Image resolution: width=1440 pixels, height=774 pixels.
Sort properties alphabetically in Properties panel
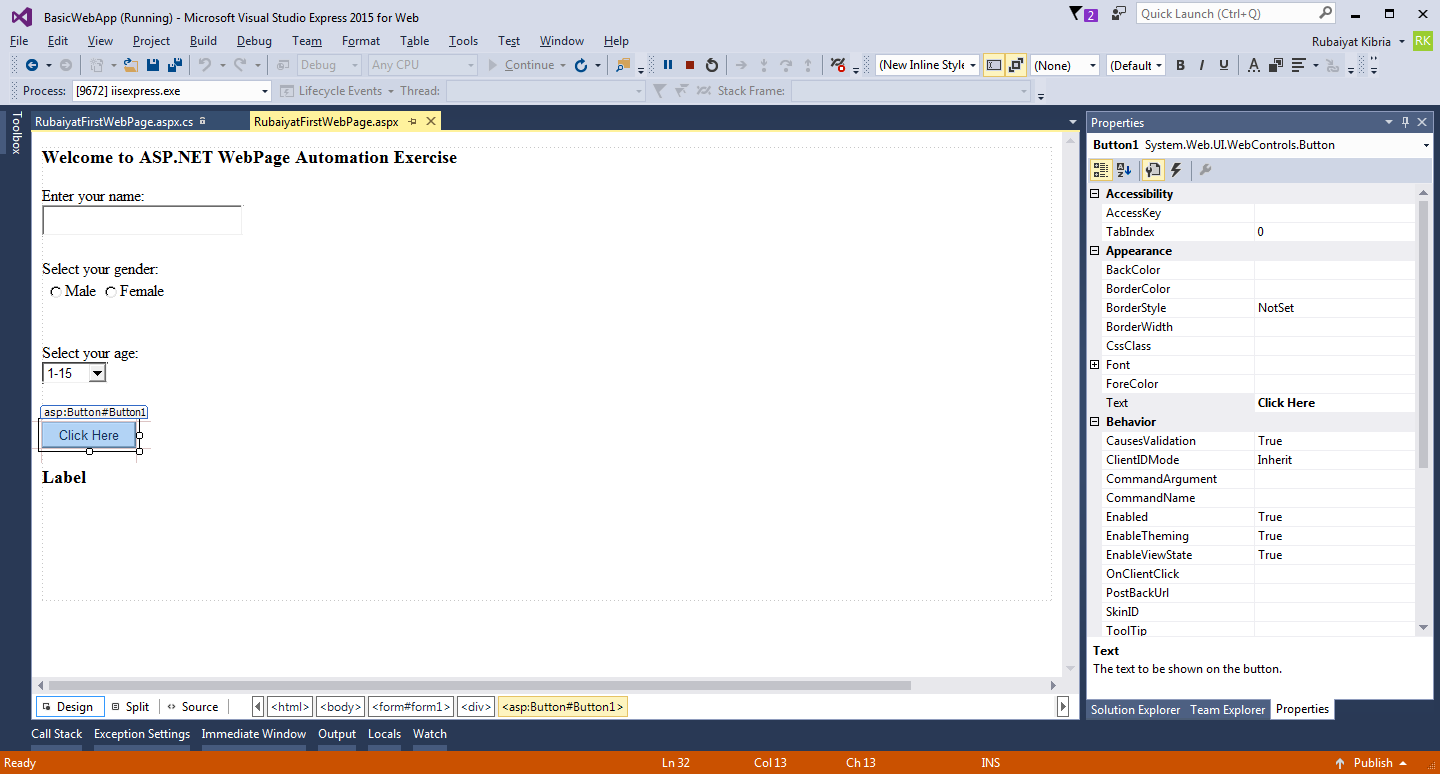tap(1124, 171)
